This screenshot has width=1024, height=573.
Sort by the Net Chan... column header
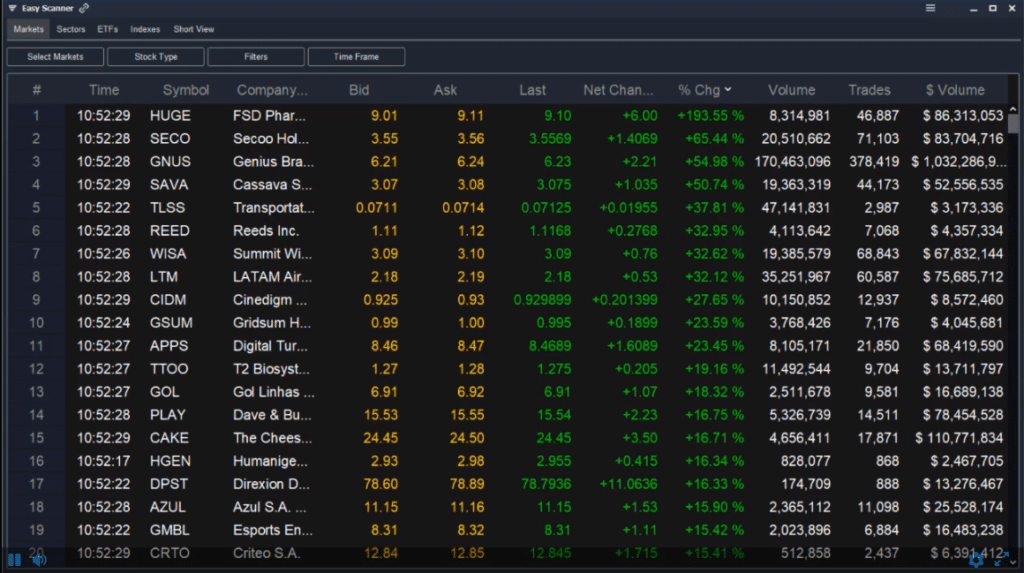click(x=618, y=90)
